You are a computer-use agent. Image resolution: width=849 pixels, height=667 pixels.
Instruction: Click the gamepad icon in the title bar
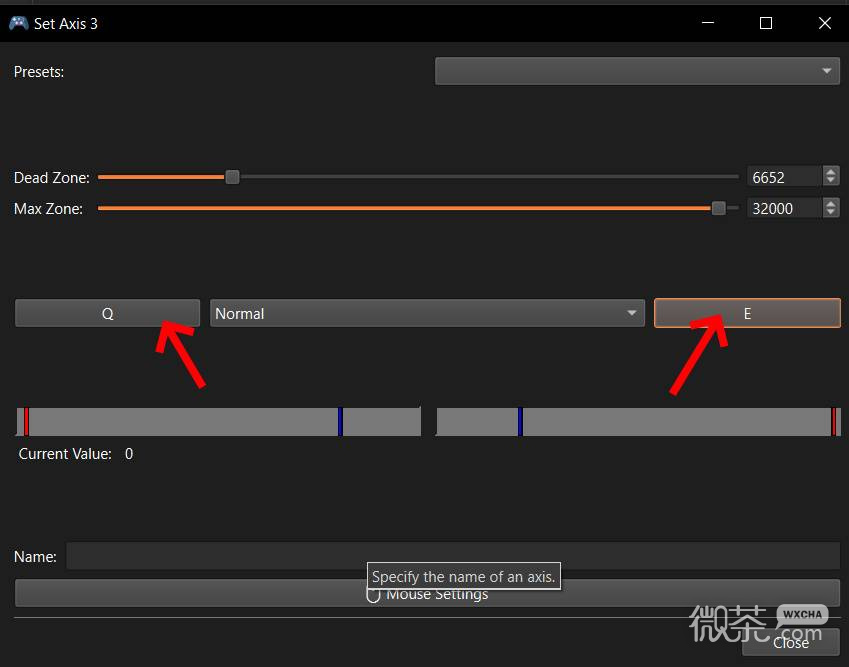pyautogui.click(x=18, y=23)
